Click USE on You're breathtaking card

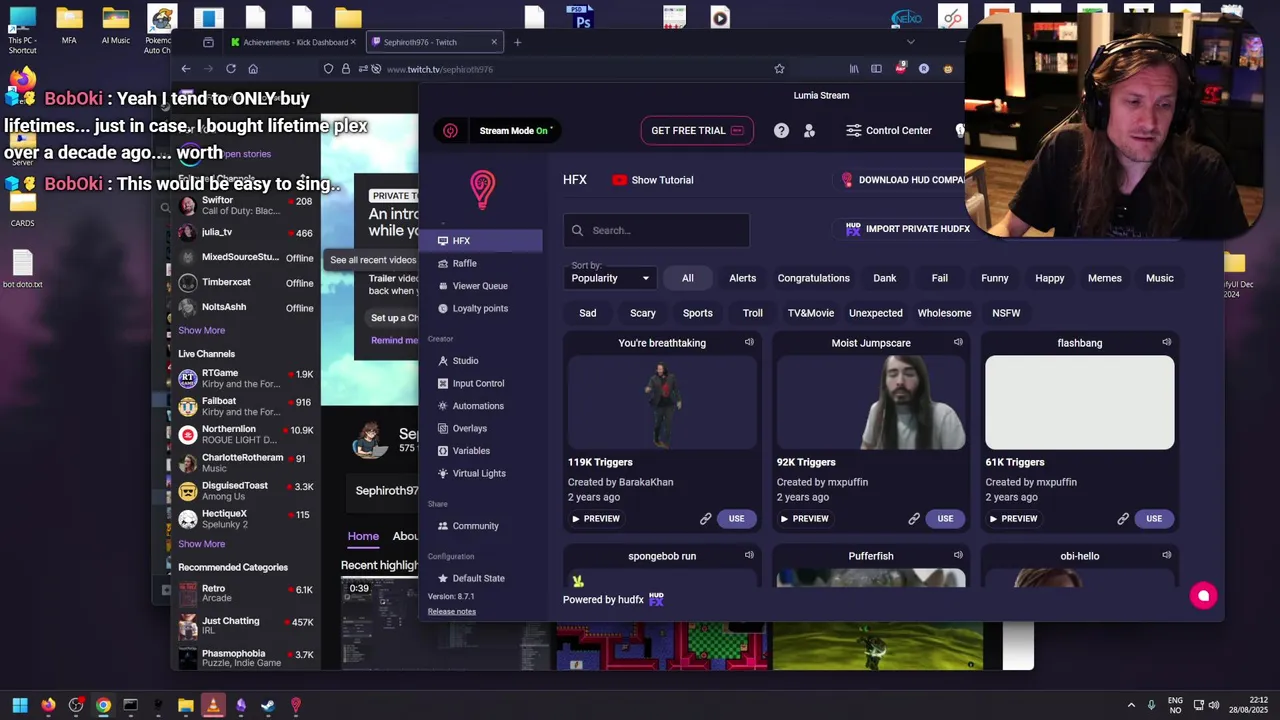coord(737,519)
